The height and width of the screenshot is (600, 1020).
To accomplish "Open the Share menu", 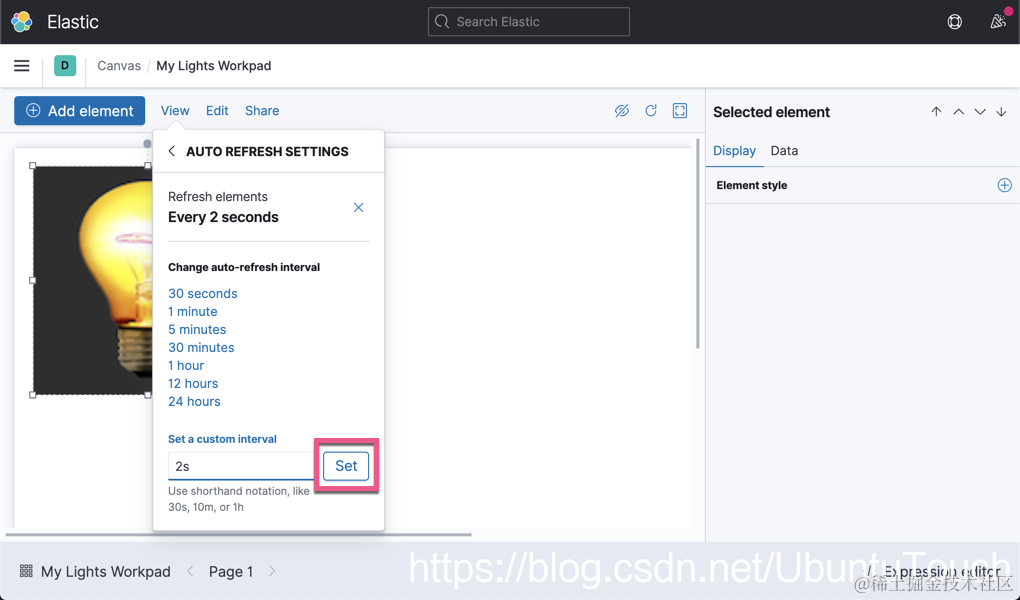I will tap(262, 111).
